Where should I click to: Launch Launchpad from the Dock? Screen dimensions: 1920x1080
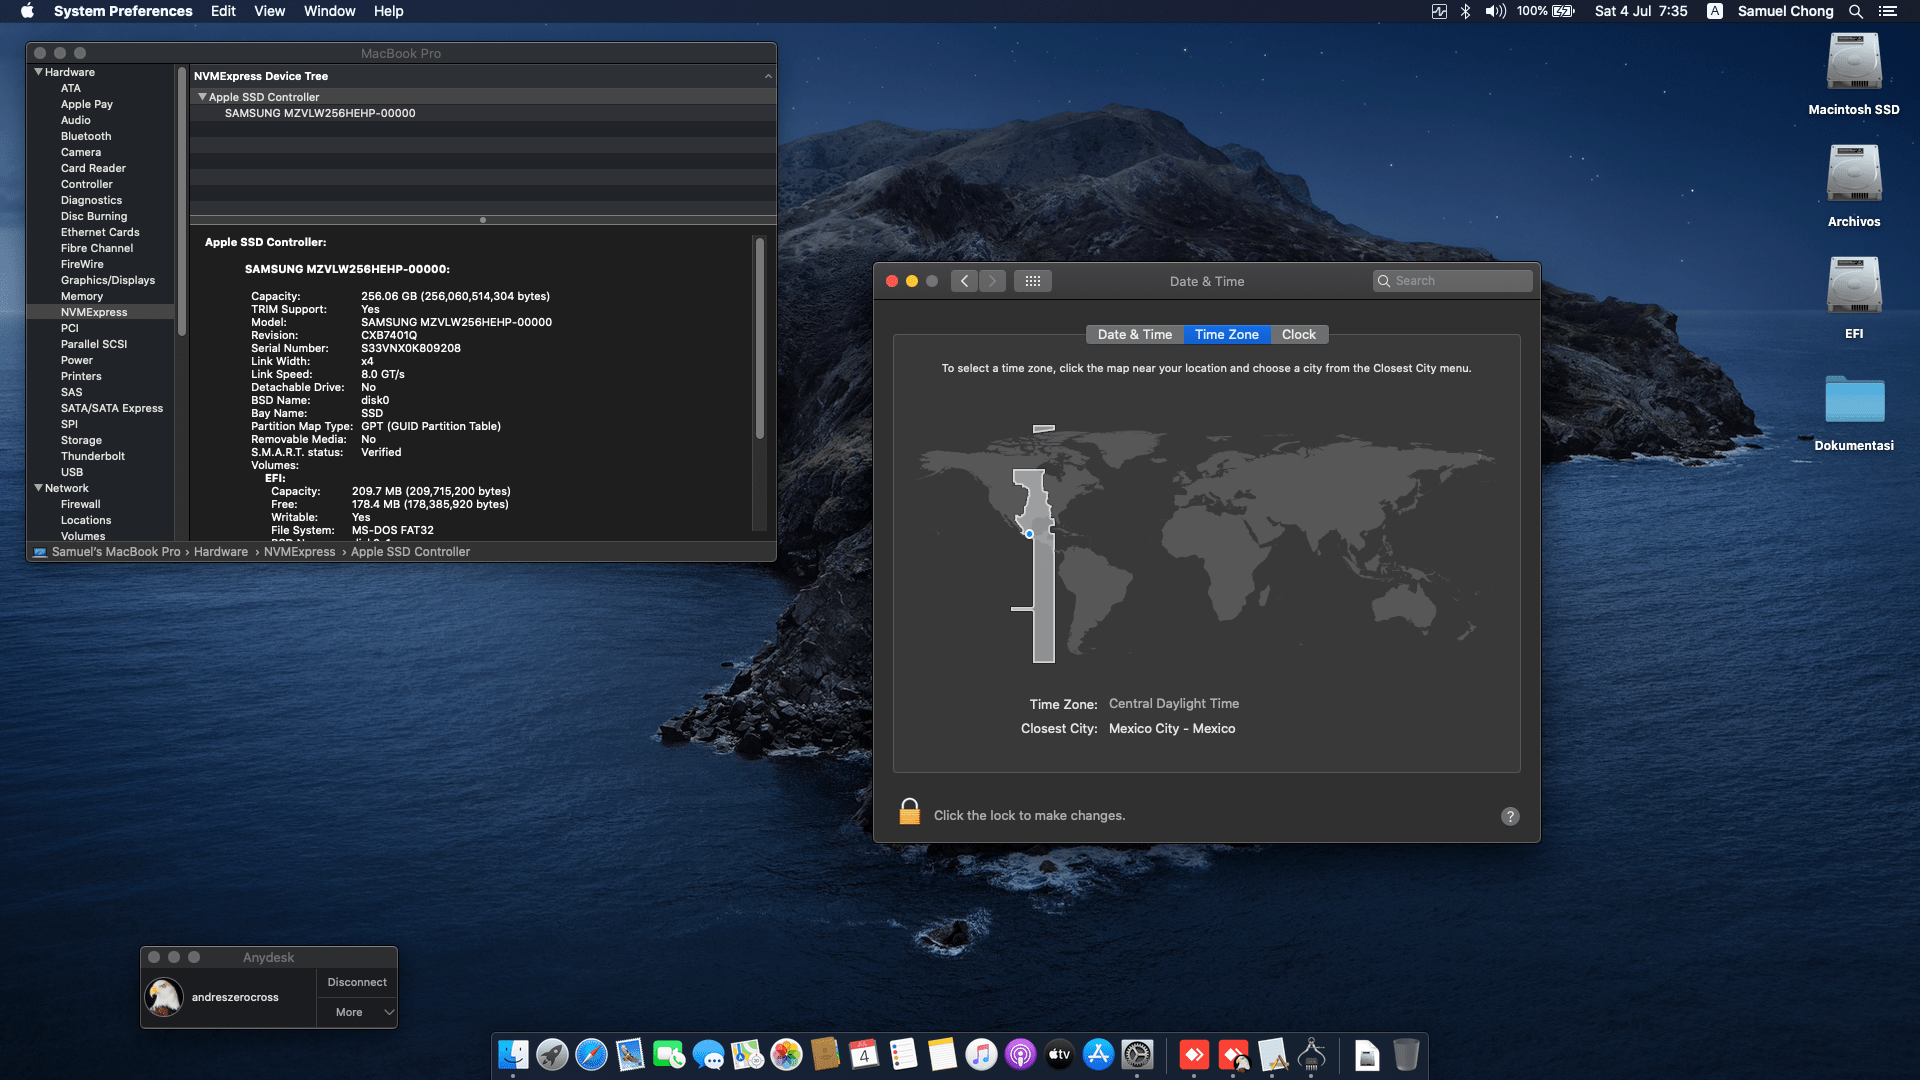(x=552, y=1054)
